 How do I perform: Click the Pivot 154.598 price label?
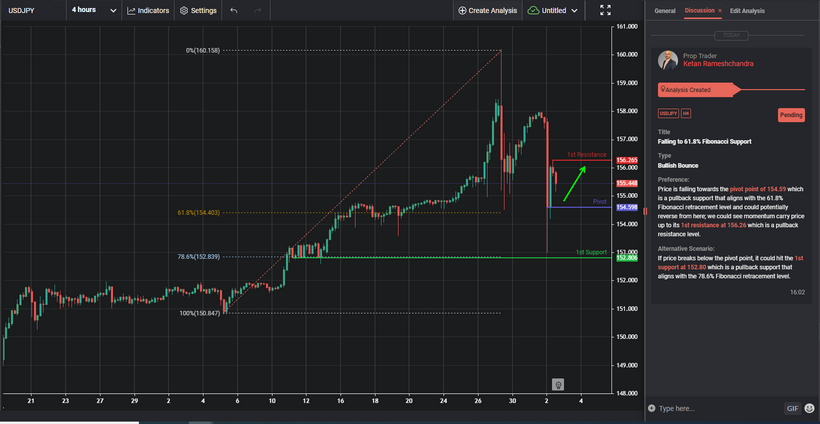[x=627, y=208]
